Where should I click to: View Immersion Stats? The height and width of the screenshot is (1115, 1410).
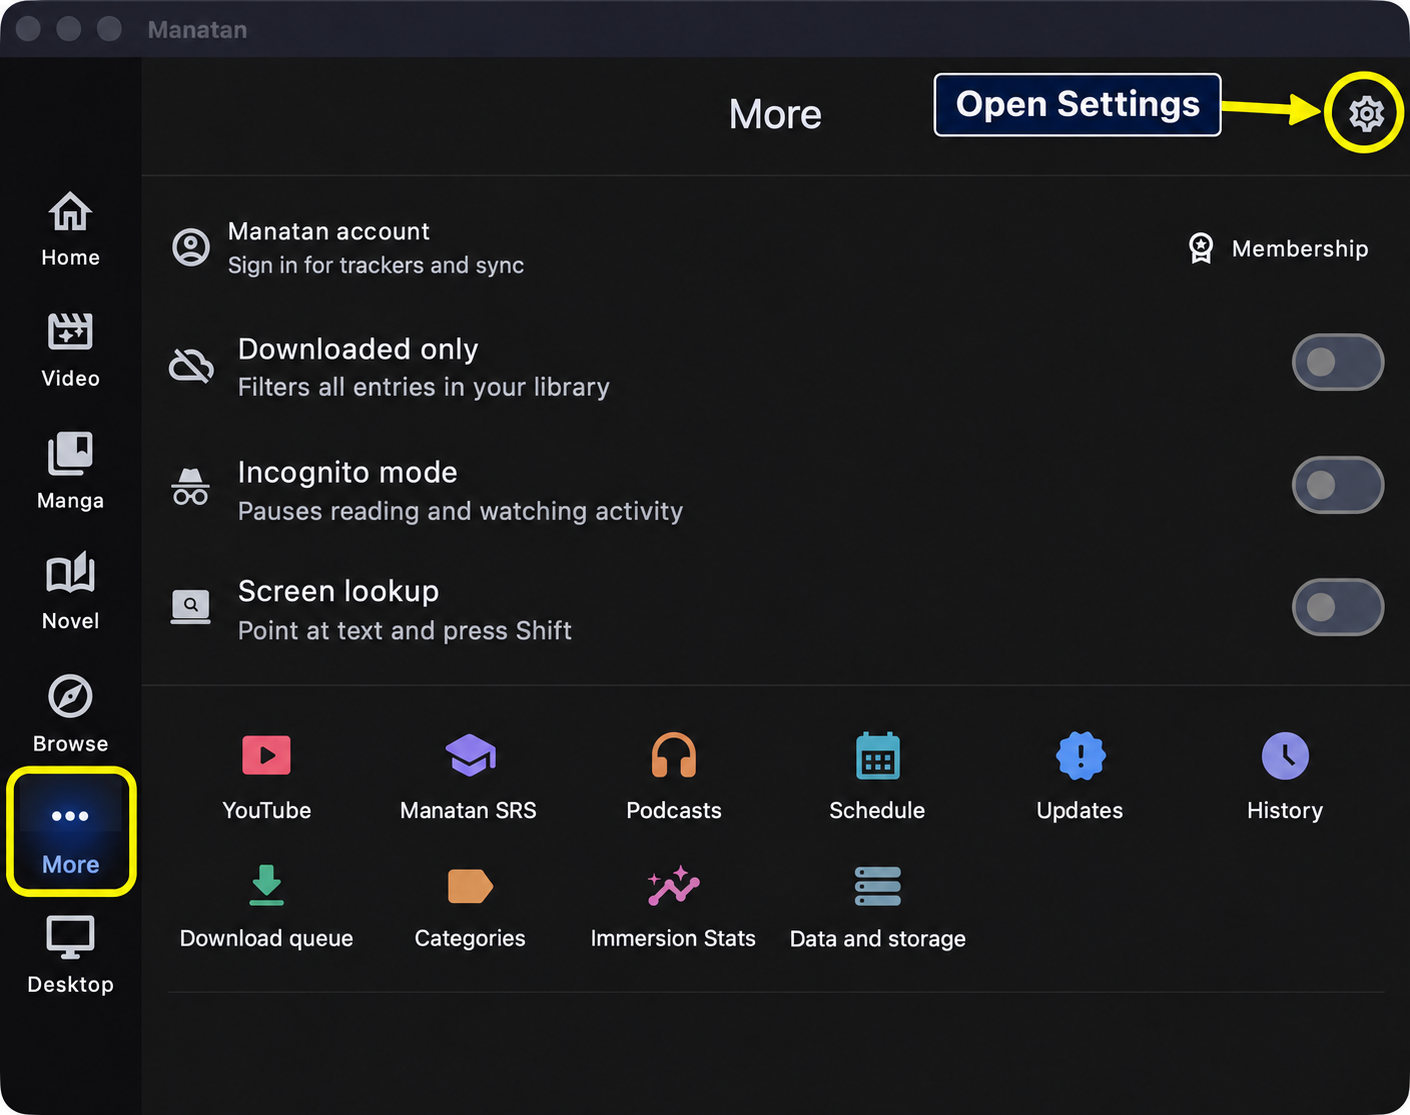[x=673, y=906]
